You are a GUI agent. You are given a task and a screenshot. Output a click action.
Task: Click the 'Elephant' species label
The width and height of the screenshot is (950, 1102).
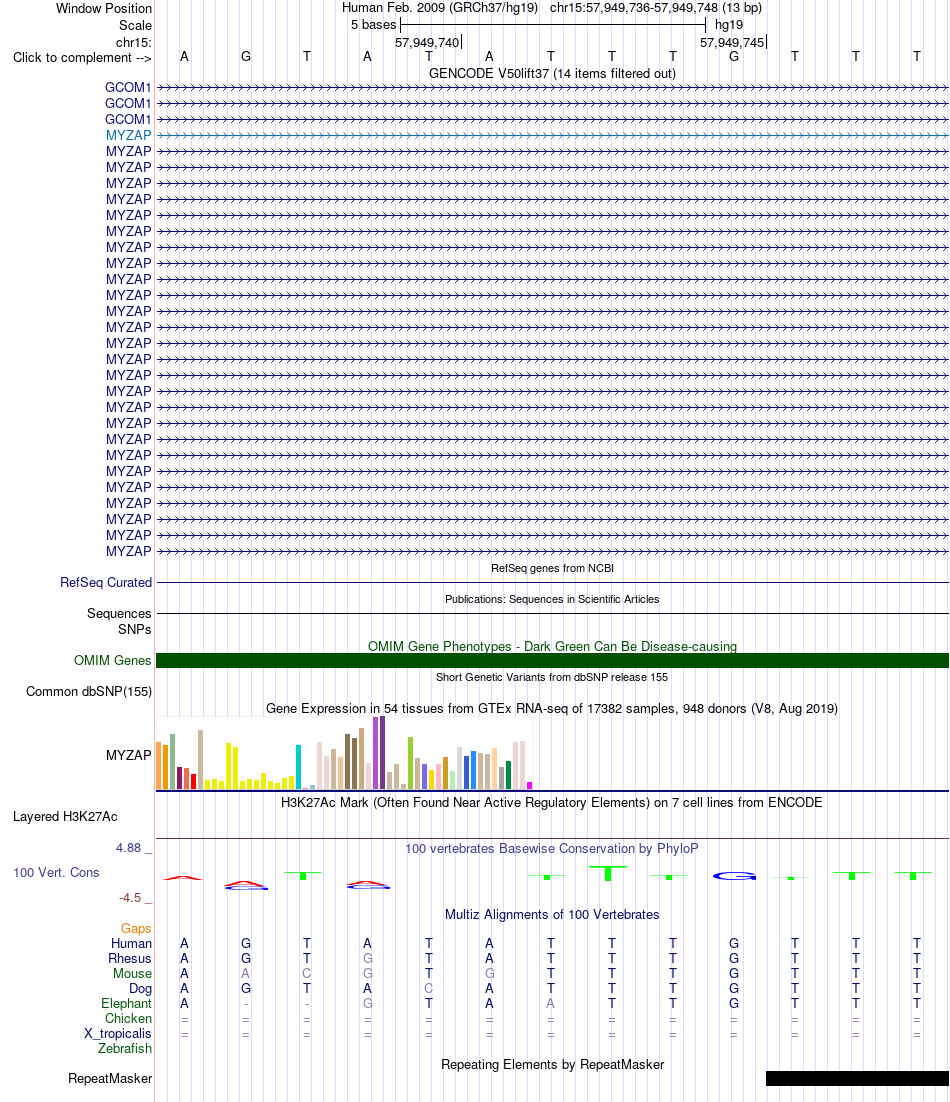click(126, 1003)
